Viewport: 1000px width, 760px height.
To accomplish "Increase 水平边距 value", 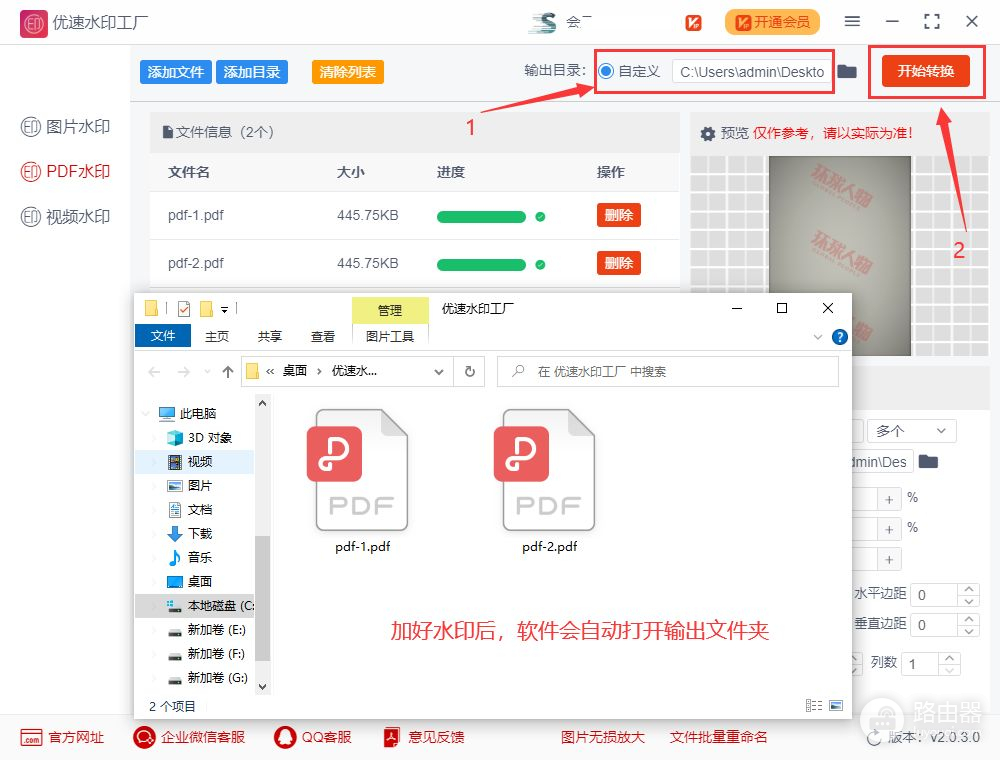I will tap(969, 589).
